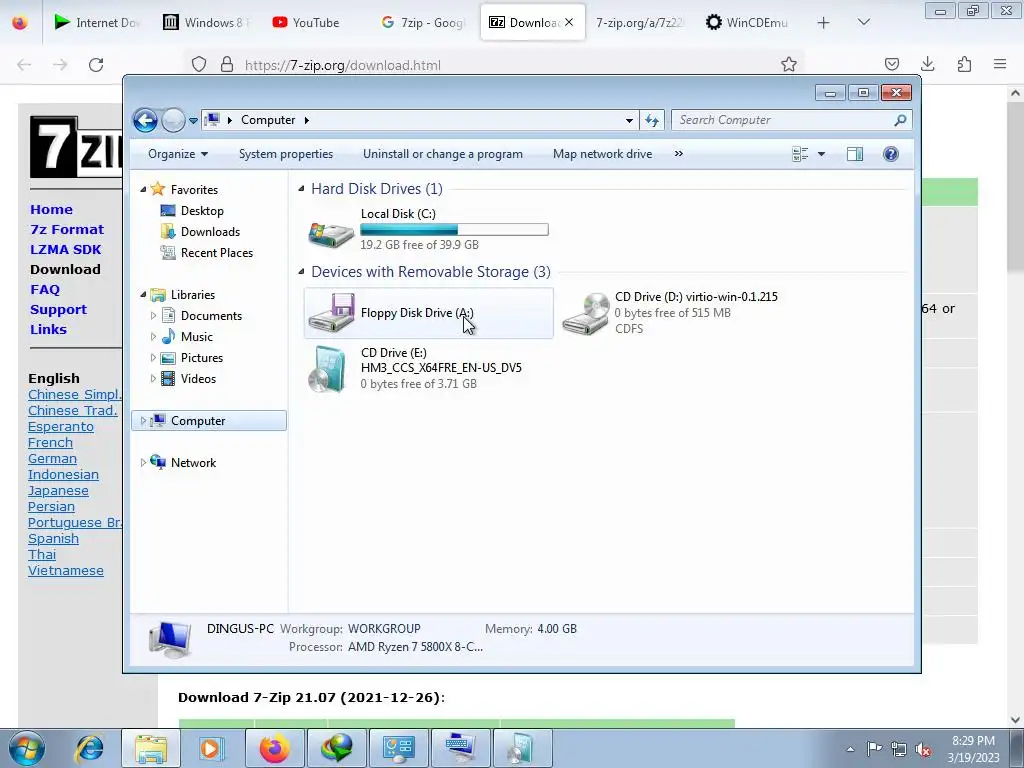
Task: Open Internet Explorer from taskbar
Action: click(89, 748)
